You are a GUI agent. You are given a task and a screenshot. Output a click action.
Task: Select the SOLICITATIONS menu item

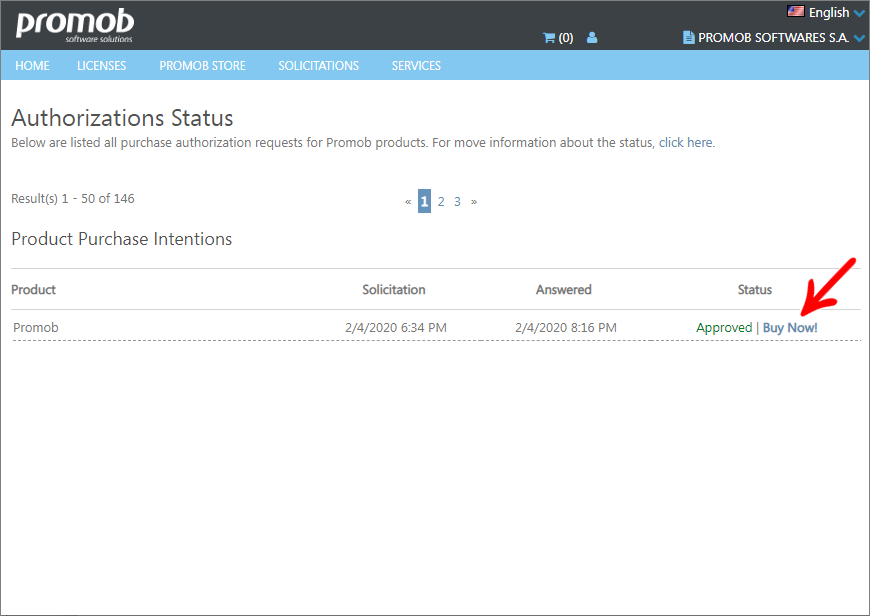pos(318,65)
